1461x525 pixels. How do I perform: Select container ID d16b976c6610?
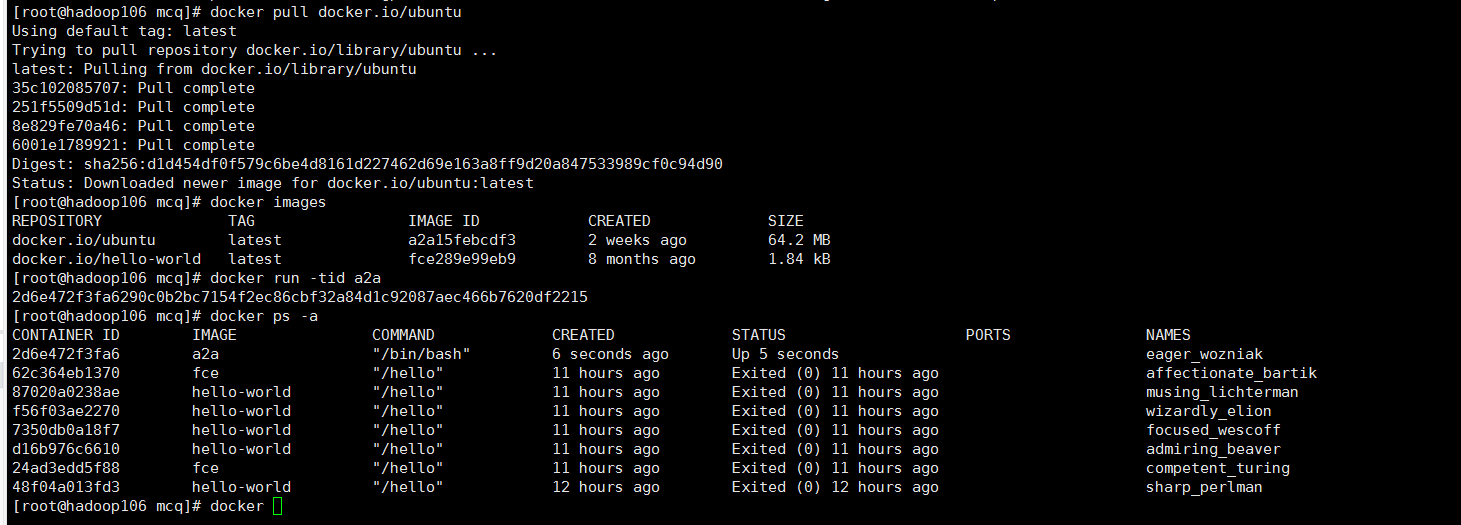pyautogui.click(x=65, y=449)
